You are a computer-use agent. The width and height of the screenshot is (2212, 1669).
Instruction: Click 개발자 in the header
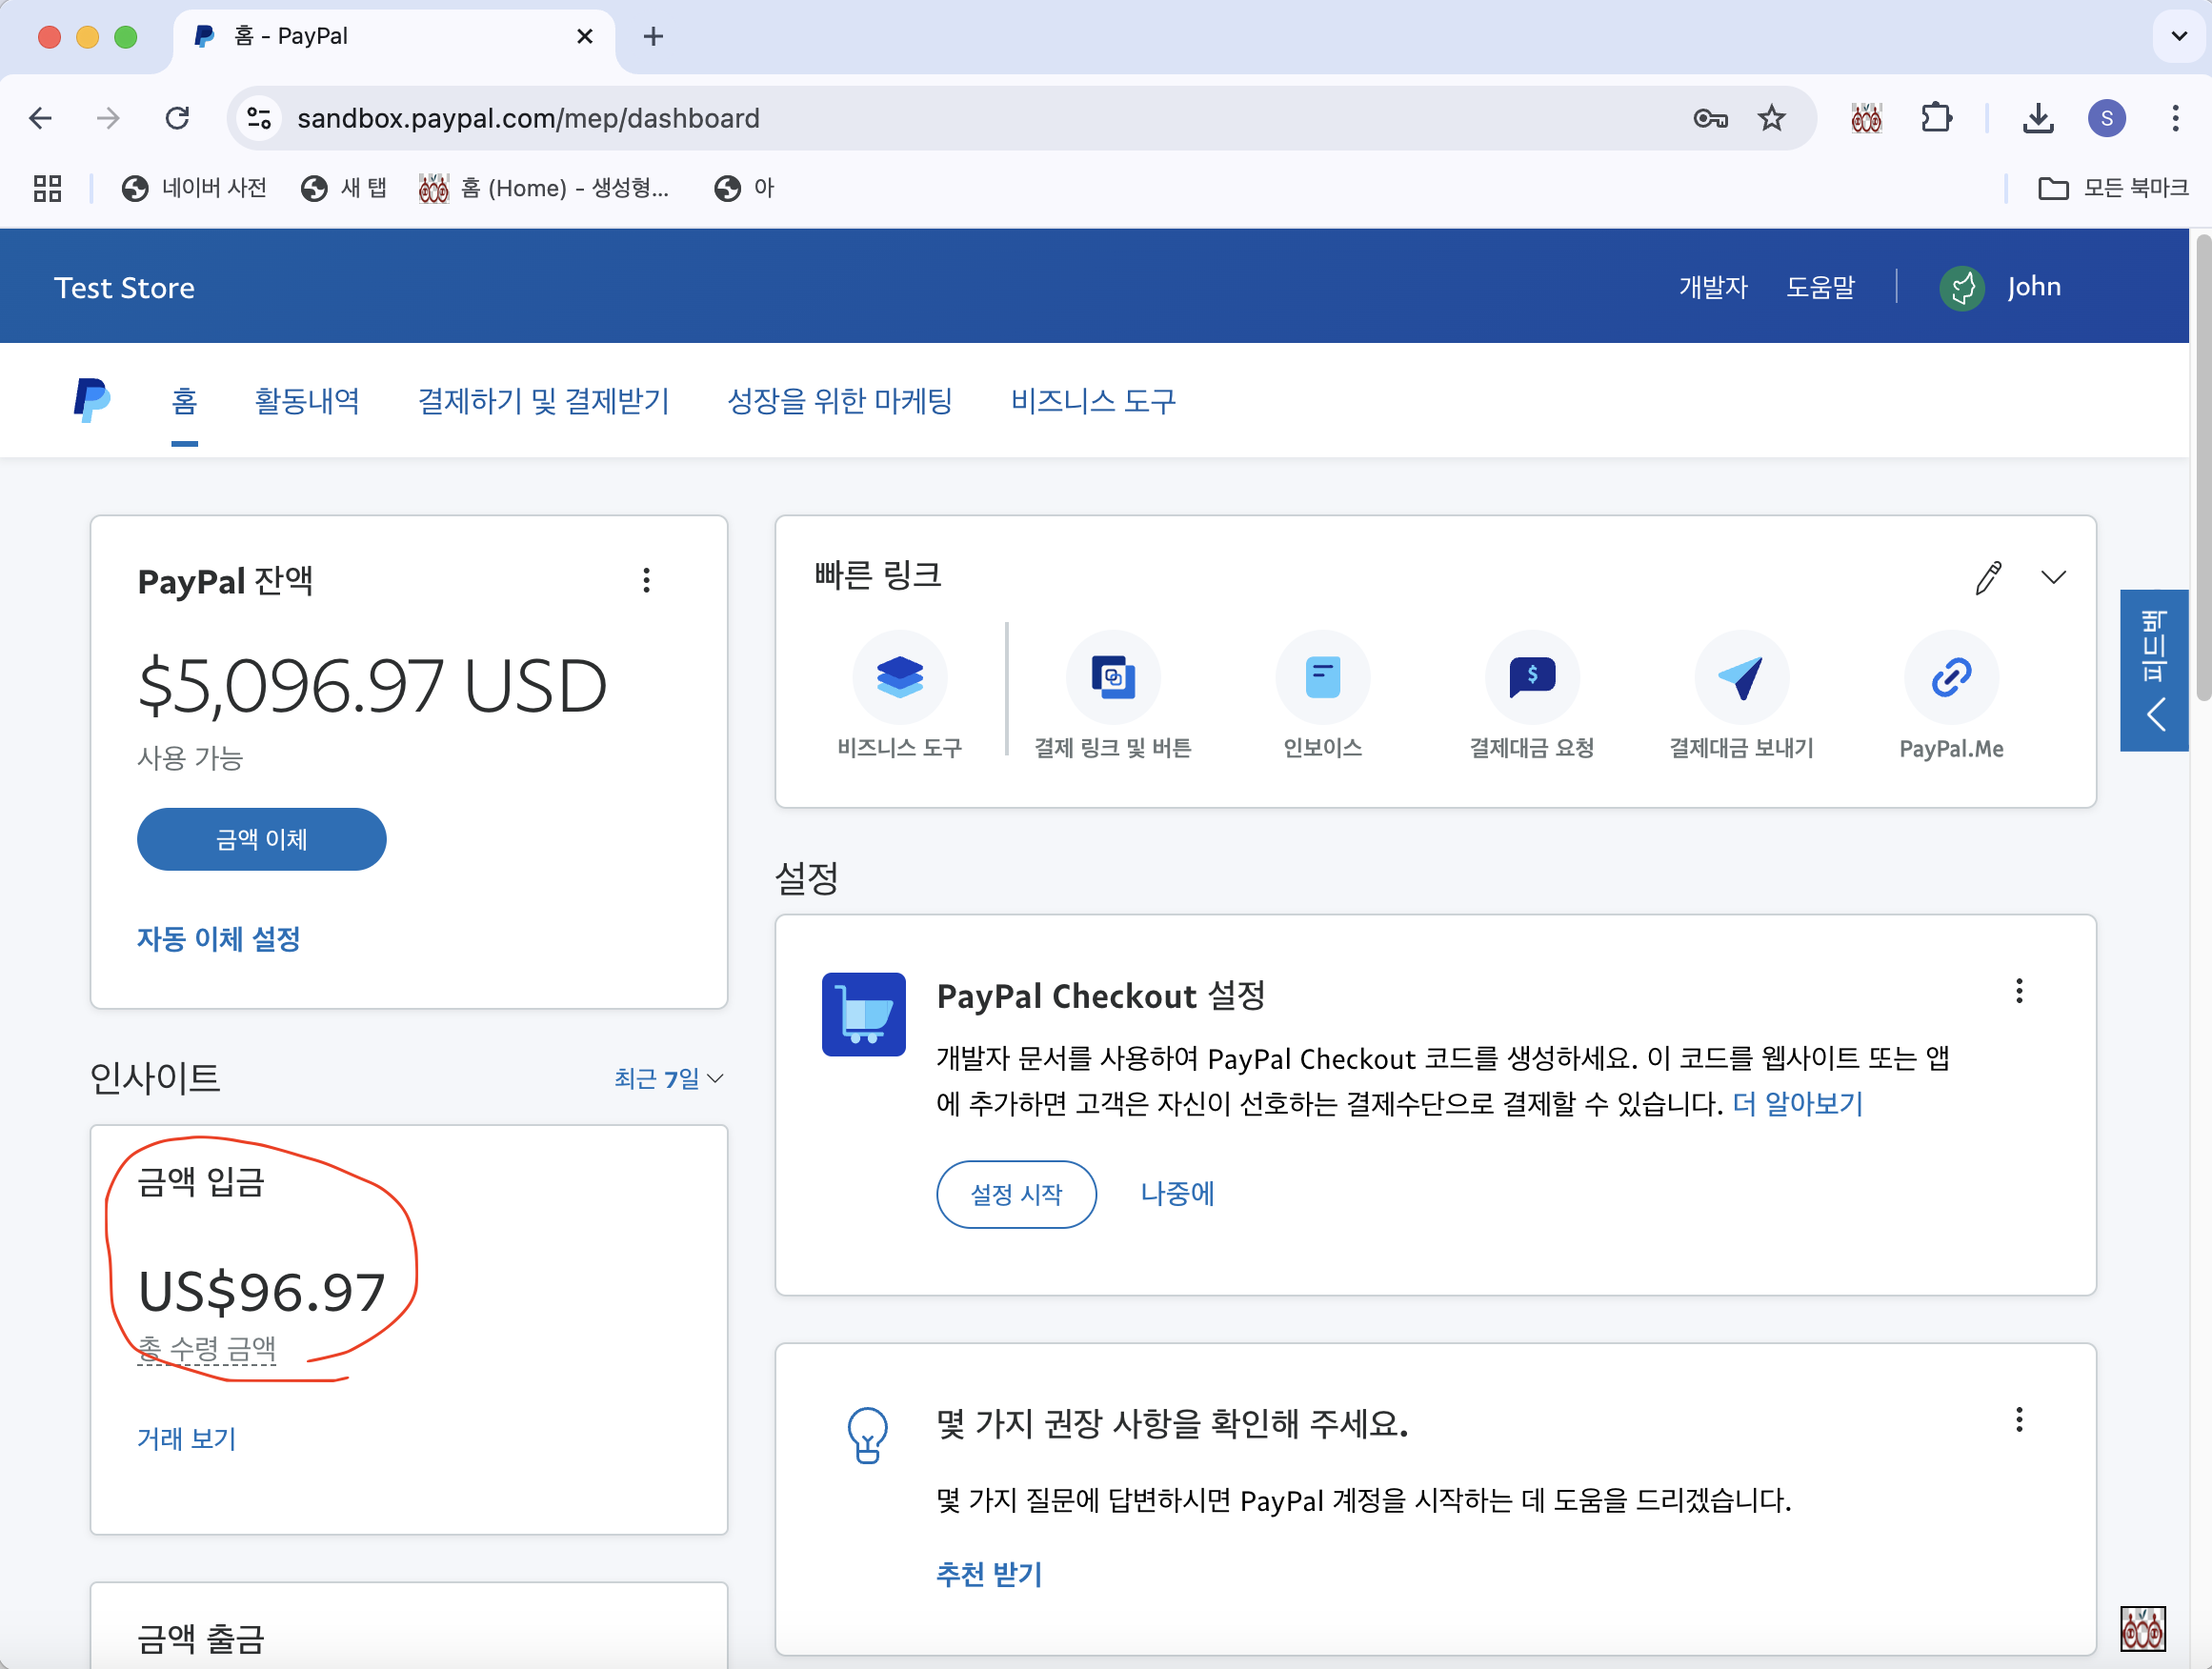(1712, 288)
